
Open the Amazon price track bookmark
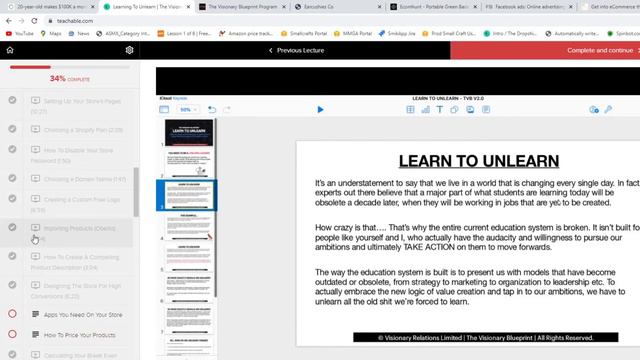click(246, 33)
